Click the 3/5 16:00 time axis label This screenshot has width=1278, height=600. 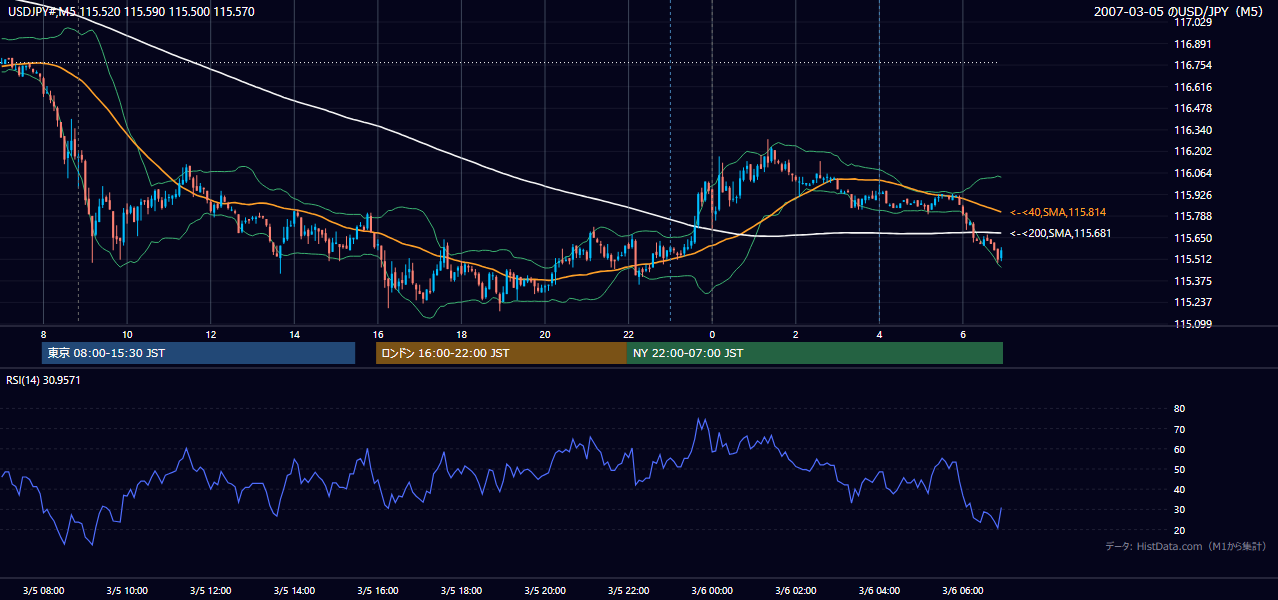pyautogui.click(x=378, y=590)
